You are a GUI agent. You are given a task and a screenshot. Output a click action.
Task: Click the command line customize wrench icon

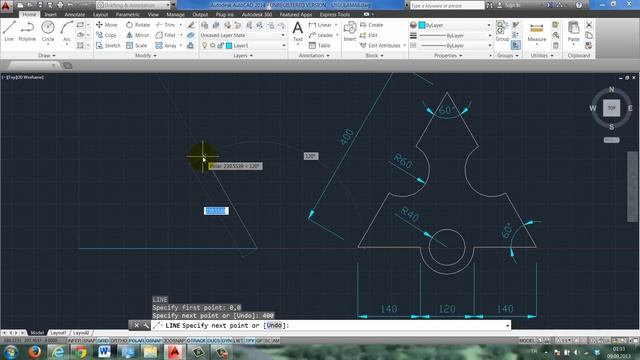pyautogui.click(x=146, y=325)
